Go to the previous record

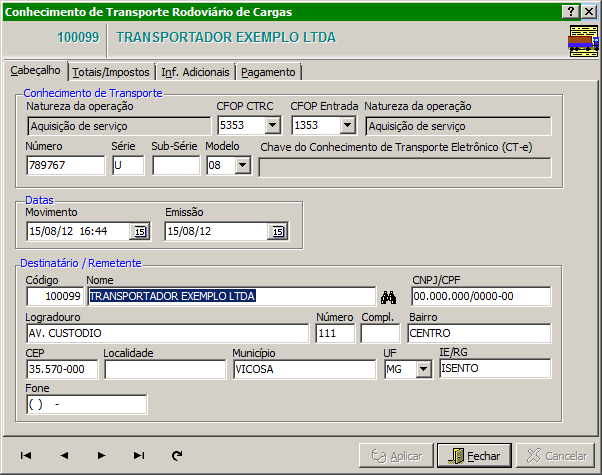point(64,455)
